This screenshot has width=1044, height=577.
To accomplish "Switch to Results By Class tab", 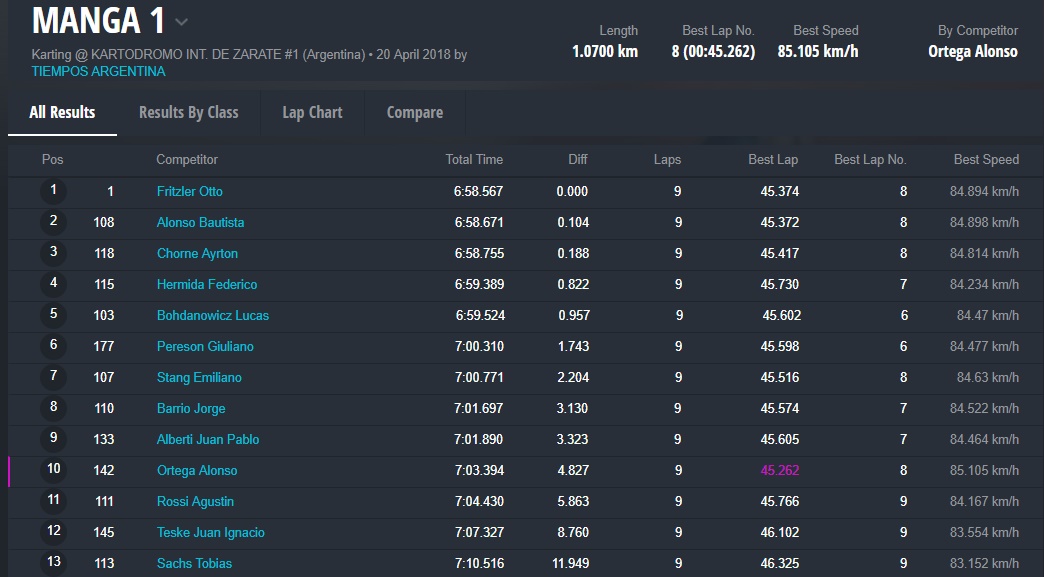I will click(188, 112).
